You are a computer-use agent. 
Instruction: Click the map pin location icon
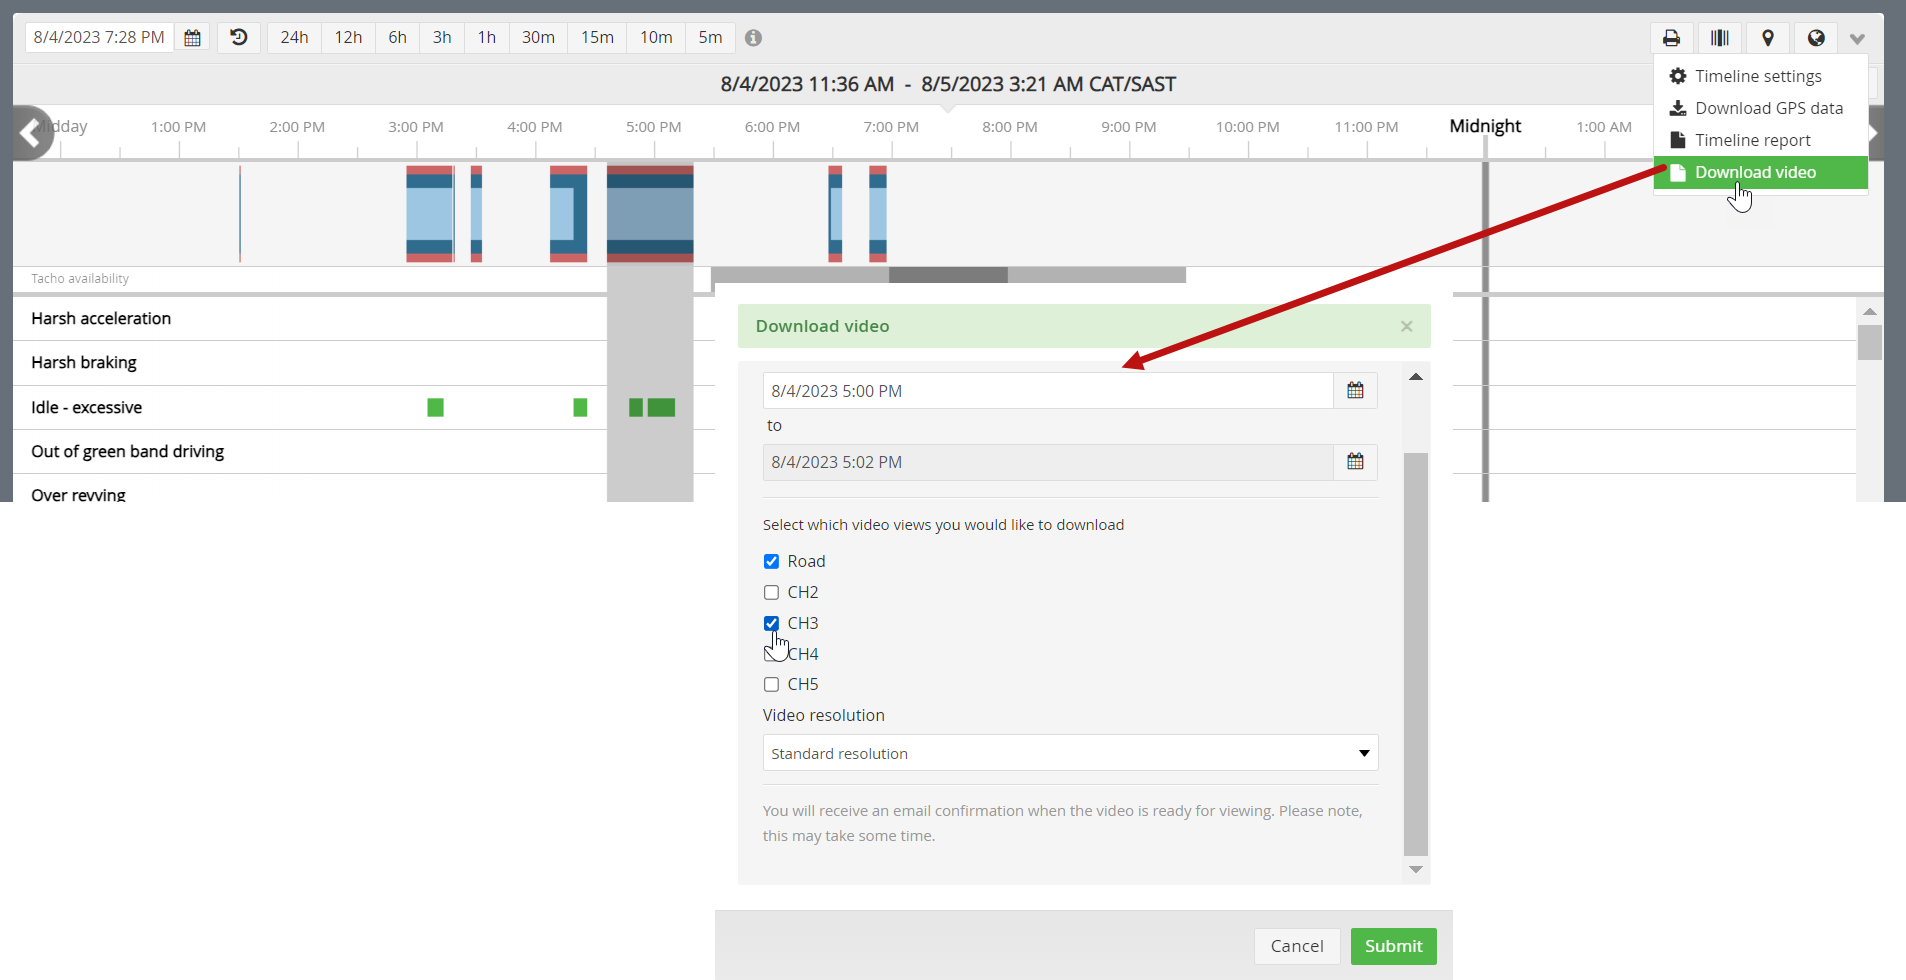pyautogui.click(x=1767, y=38)
